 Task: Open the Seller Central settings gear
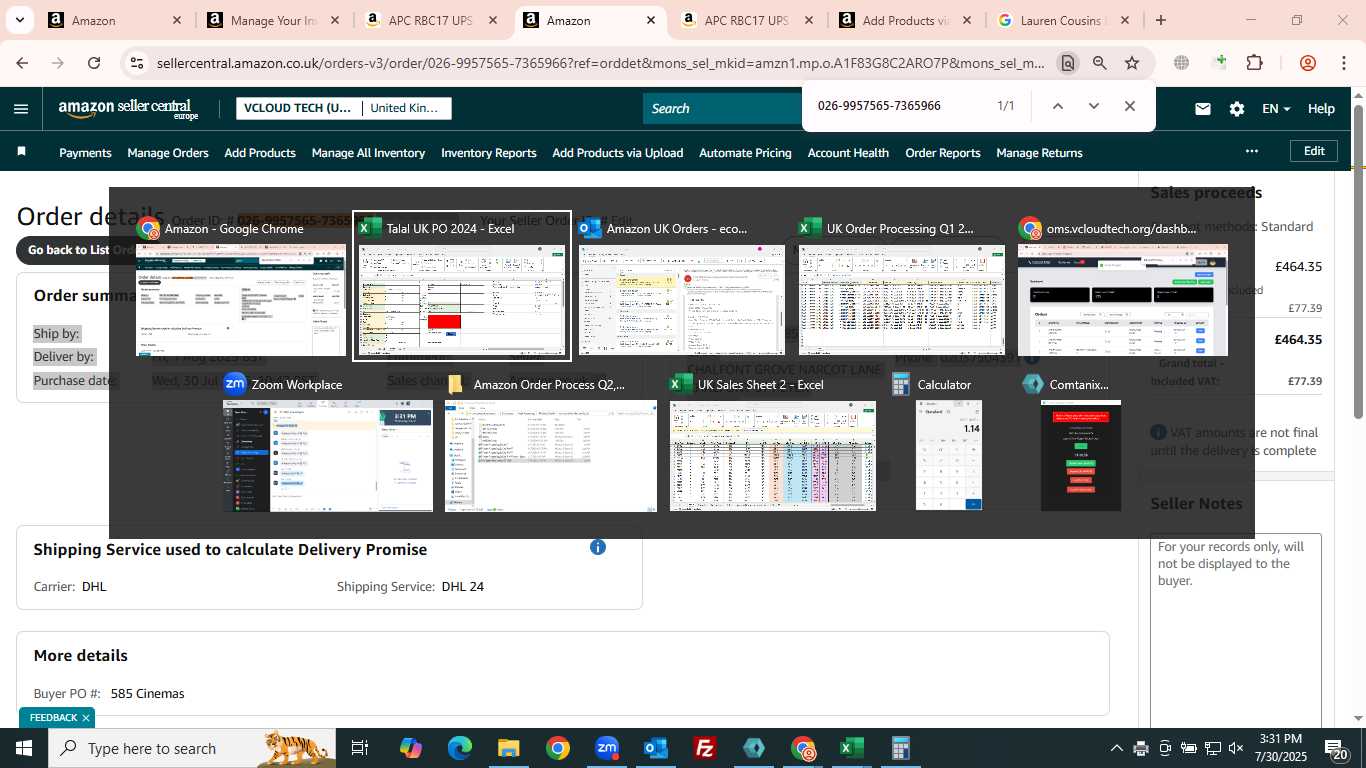[x=1237, y=109]
